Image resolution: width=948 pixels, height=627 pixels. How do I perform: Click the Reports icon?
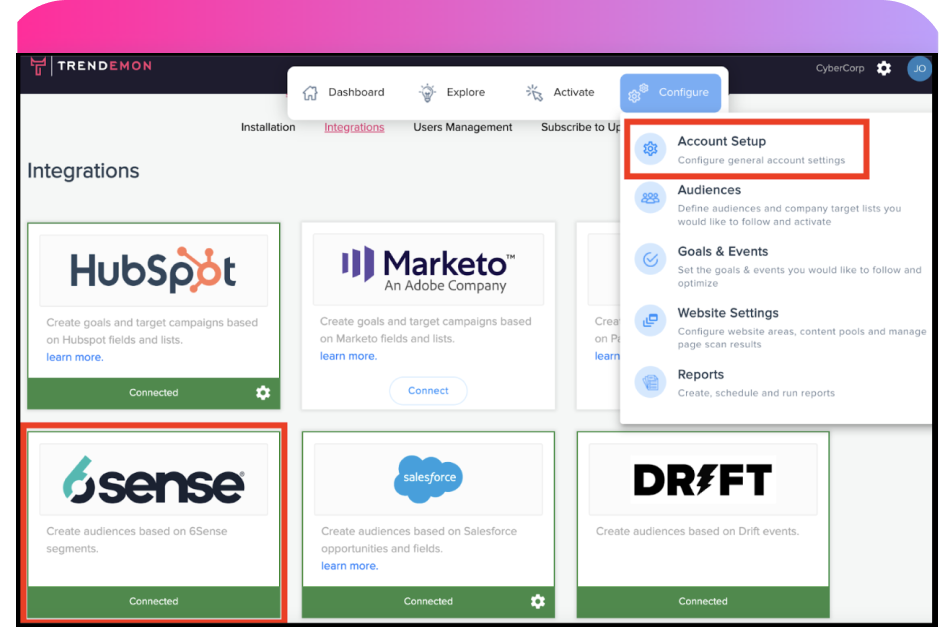651,382
